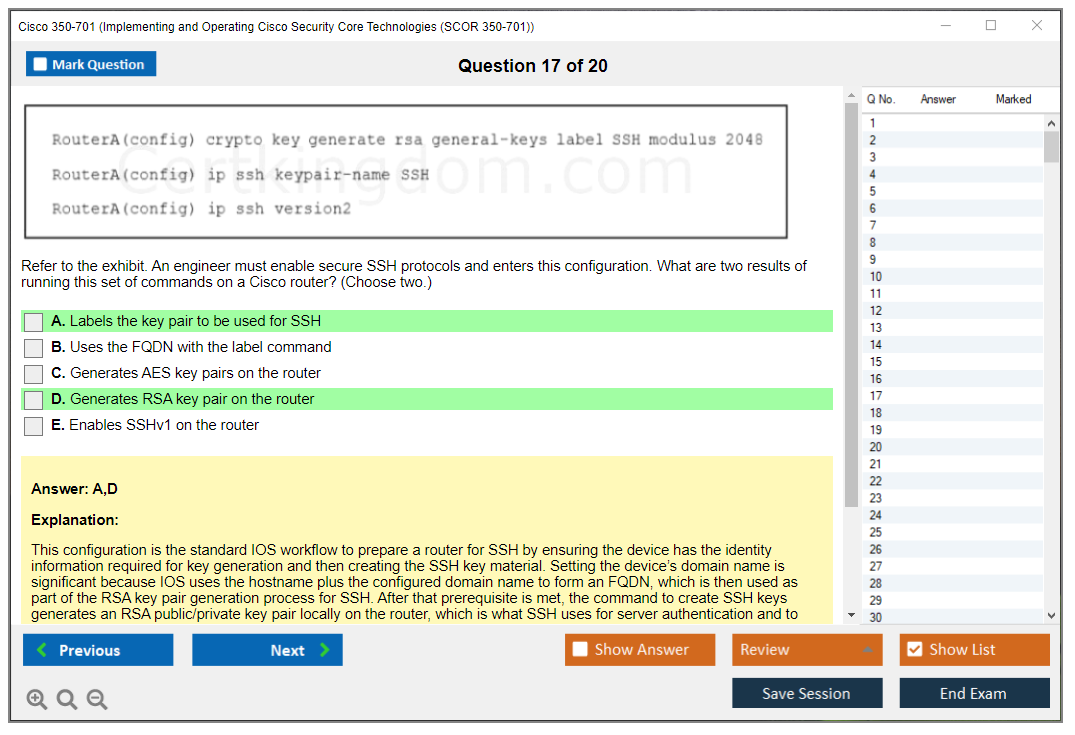Close the exam window
Screen dimensions: 1075x735
1037,26
